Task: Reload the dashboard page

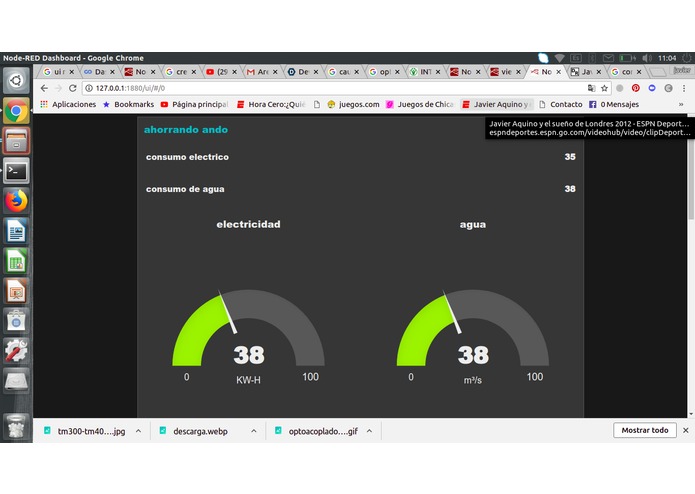Action: (73, 88)
